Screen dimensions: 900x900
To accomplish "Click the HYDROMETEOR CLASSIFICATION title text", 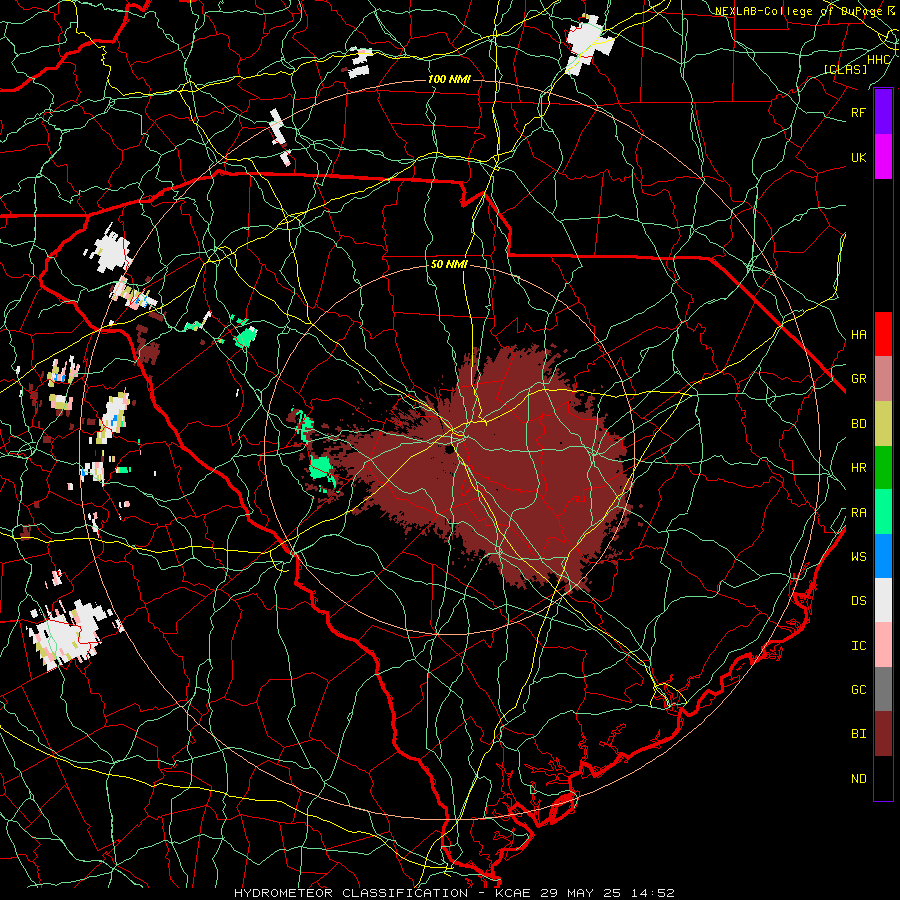I will point(351,893).
